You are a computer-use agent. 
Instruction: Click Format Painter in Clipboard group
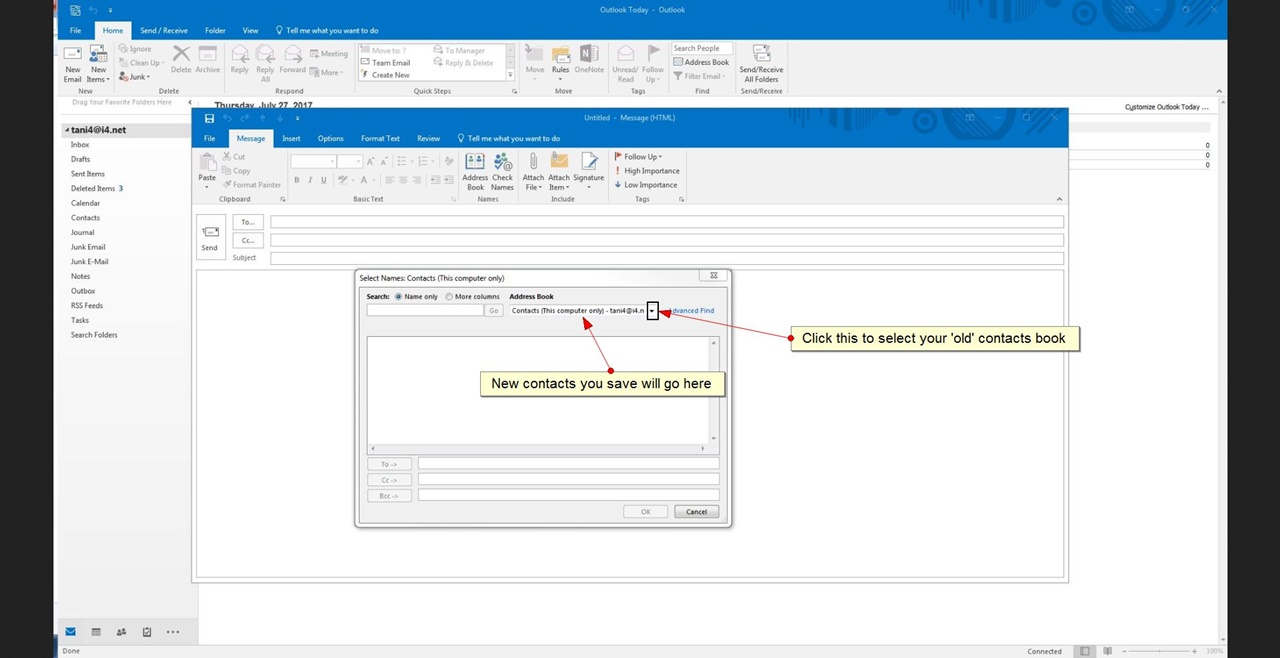(252, 185)
